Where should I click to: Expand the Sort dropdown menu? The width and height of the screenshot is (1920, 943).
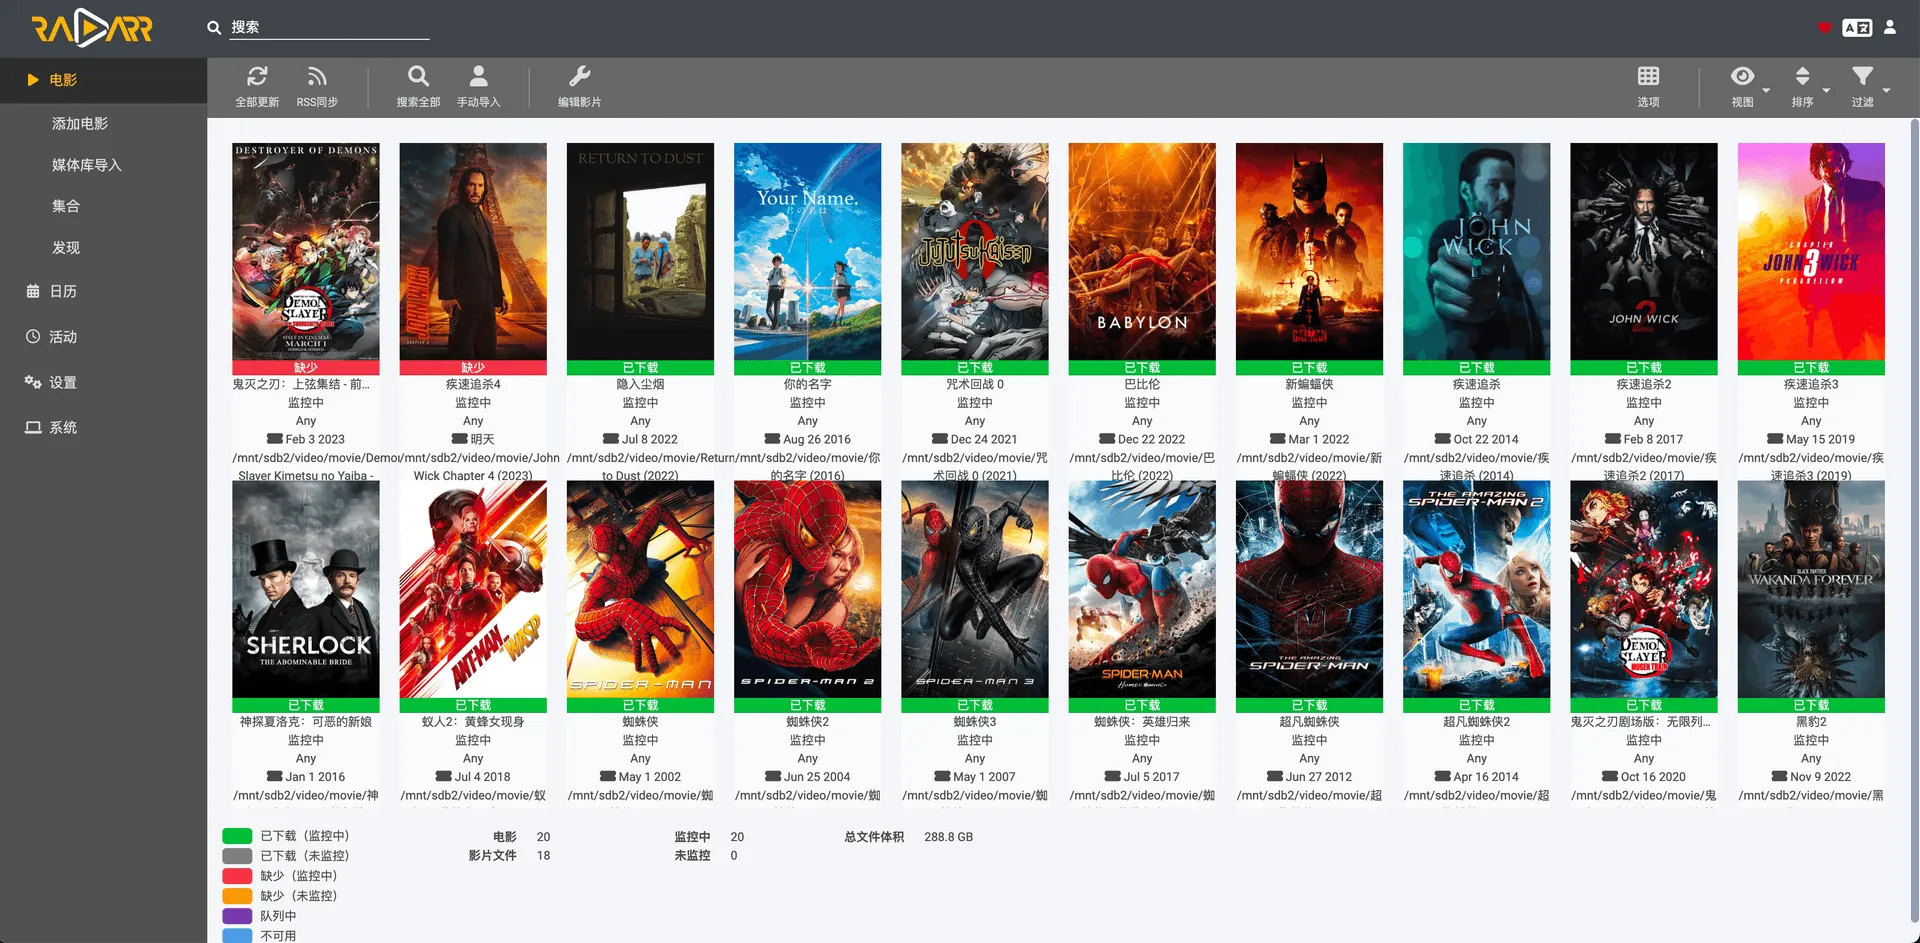(x=1803, y=77)
